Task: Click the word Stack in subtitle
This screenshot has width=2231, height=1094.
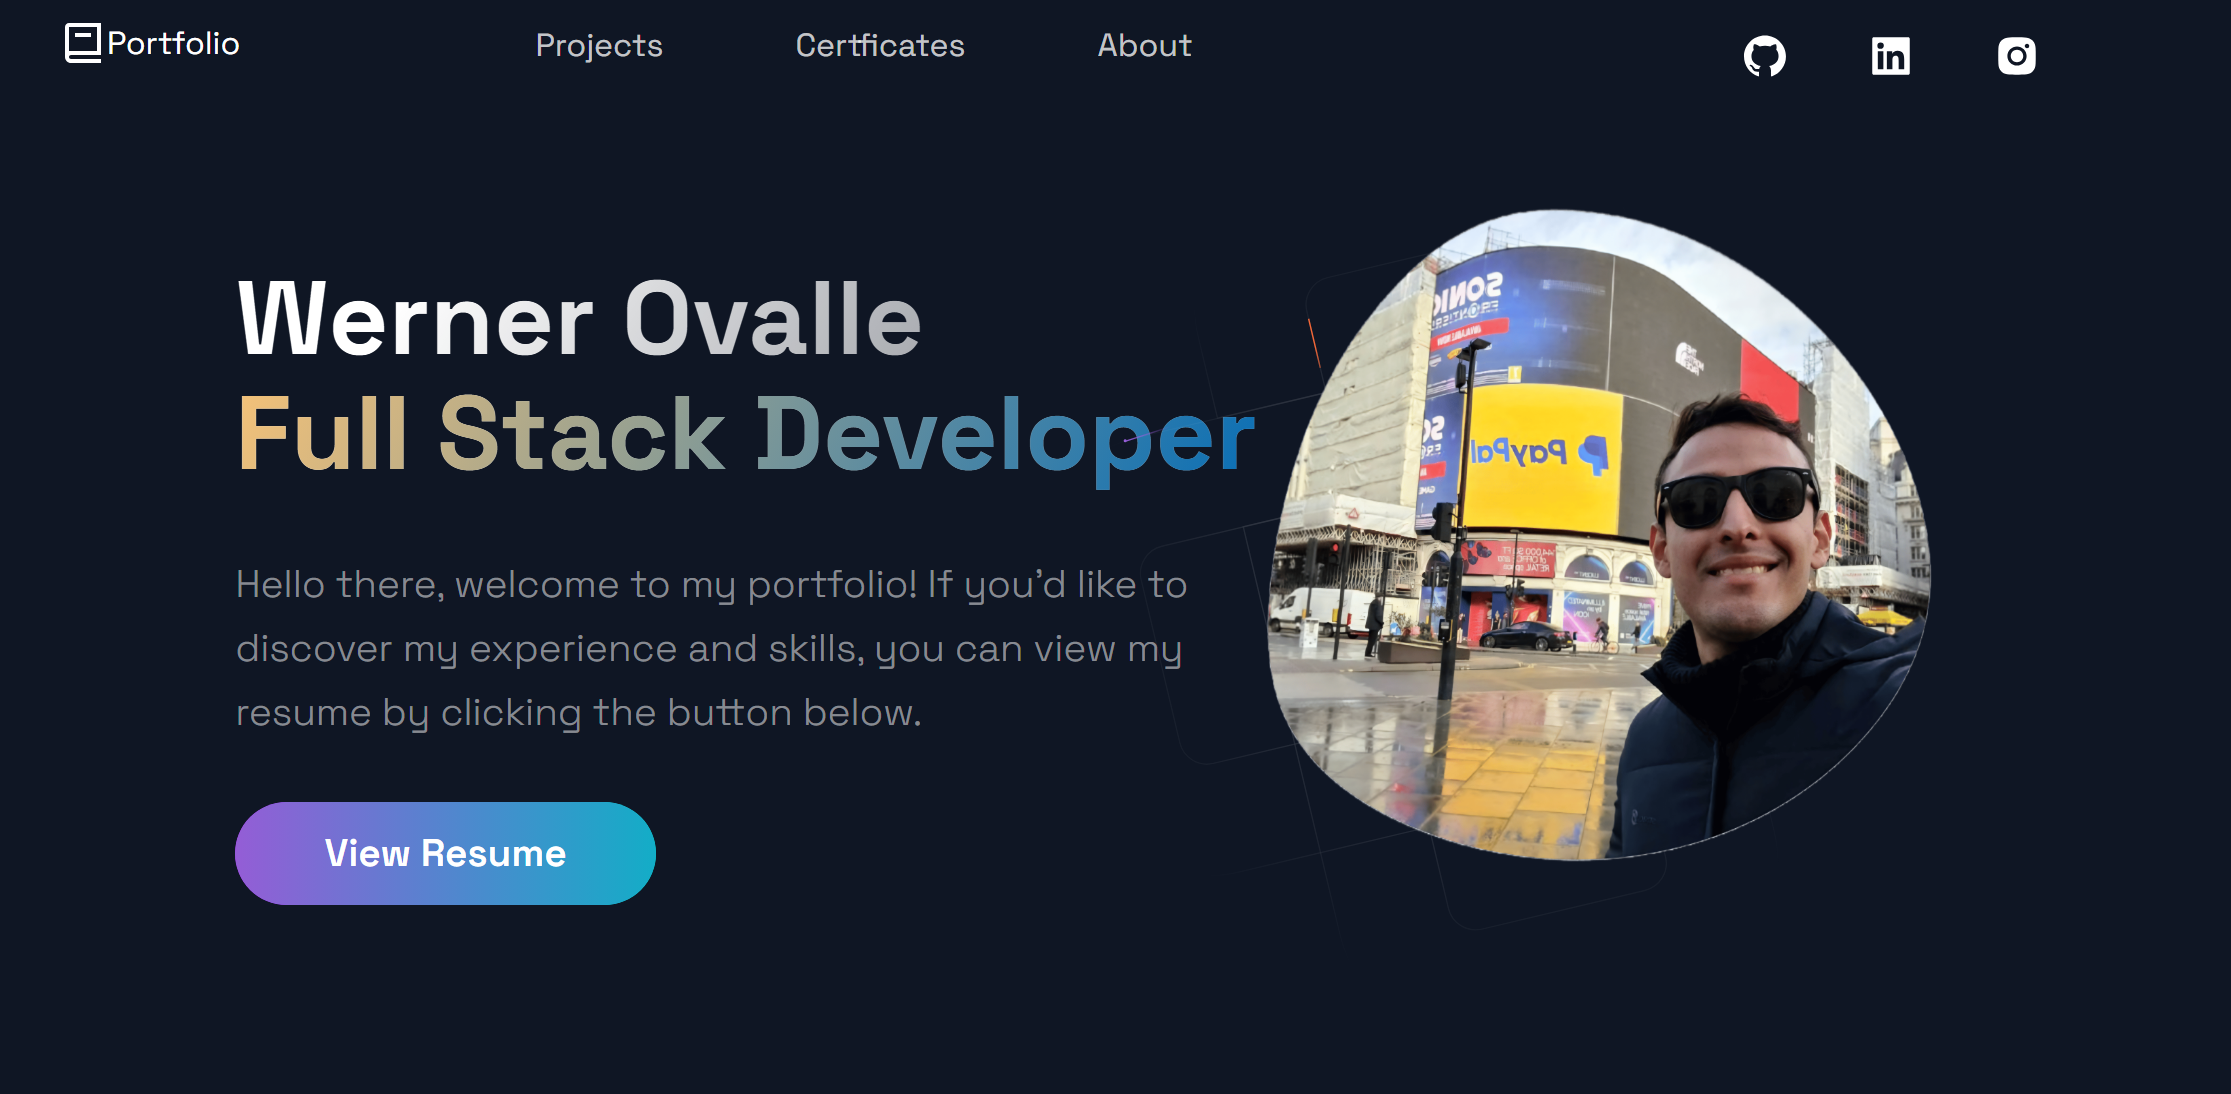Action: pos(581,435)
